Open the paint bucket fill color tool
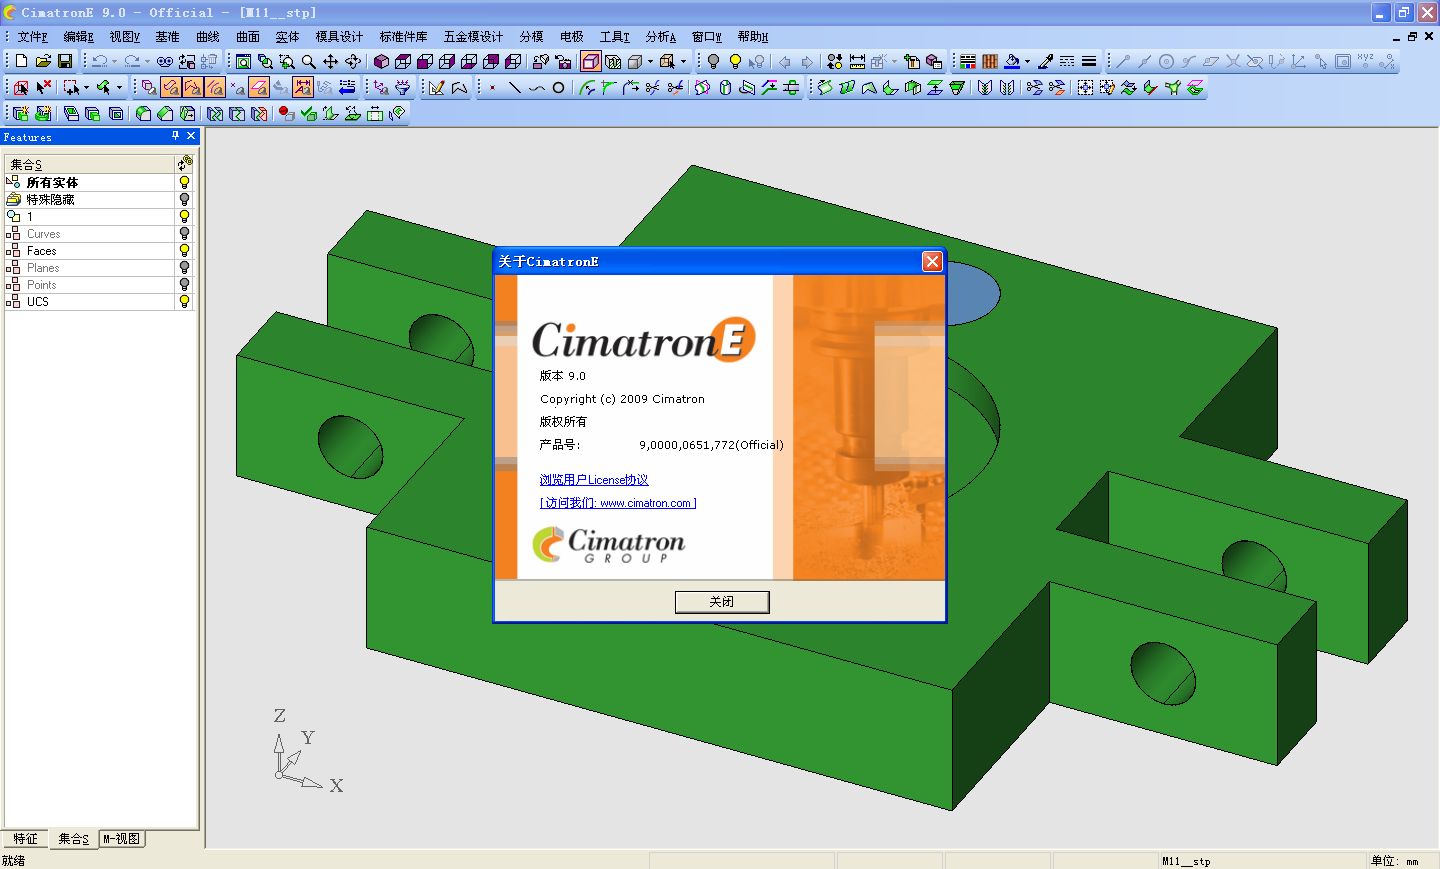 point(1012,61)
